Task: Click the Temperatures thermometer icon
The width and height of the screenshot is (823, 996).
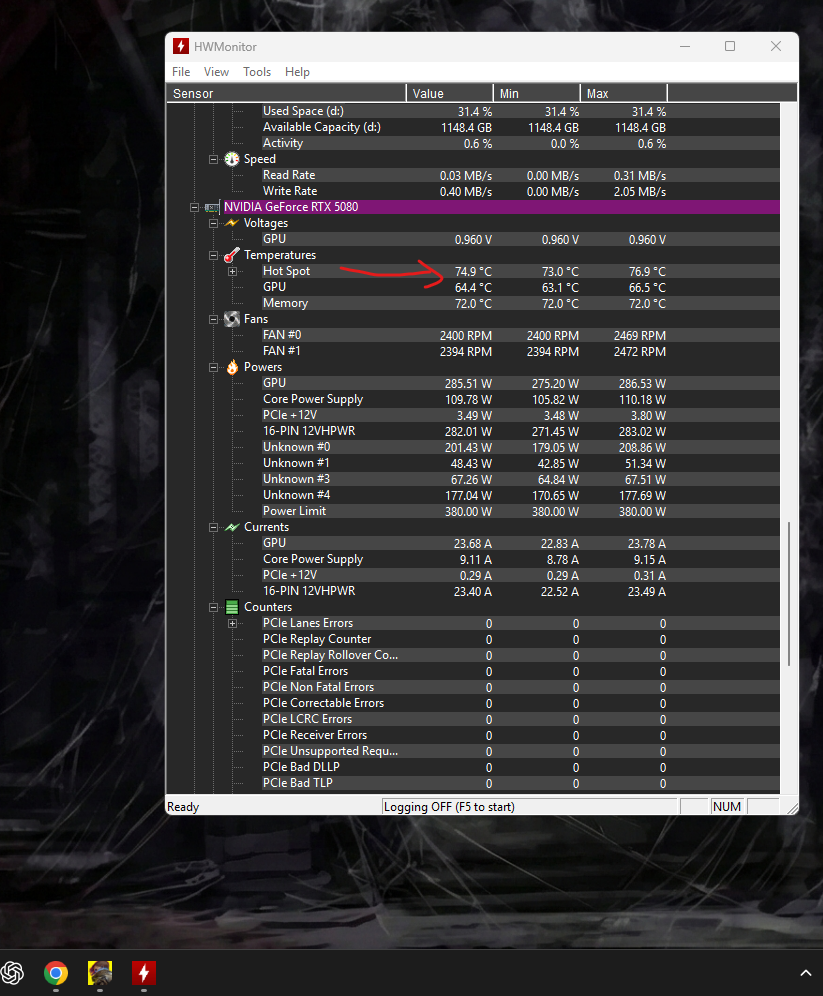Action: [232, 255]
